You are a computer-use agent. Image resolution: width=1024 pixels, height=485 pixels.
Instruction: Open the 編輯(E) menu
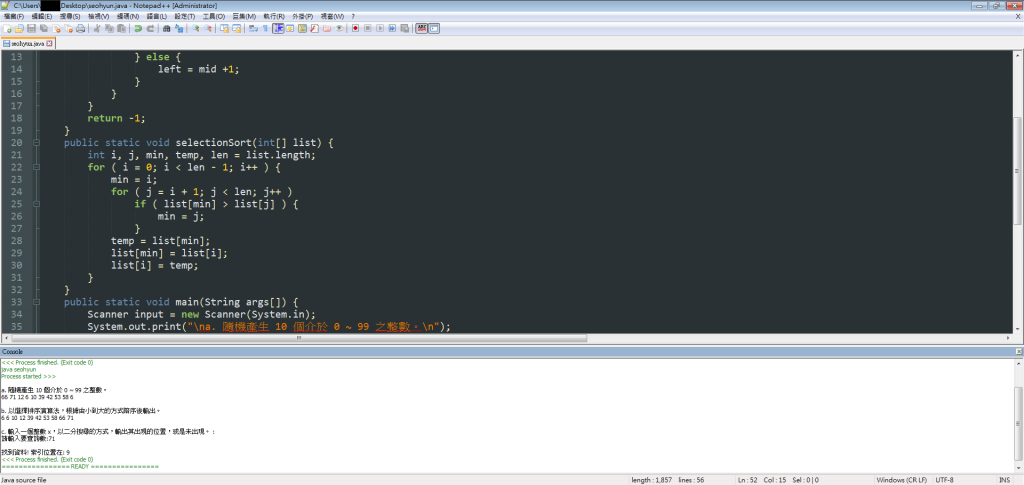click(x=42, y=16)
